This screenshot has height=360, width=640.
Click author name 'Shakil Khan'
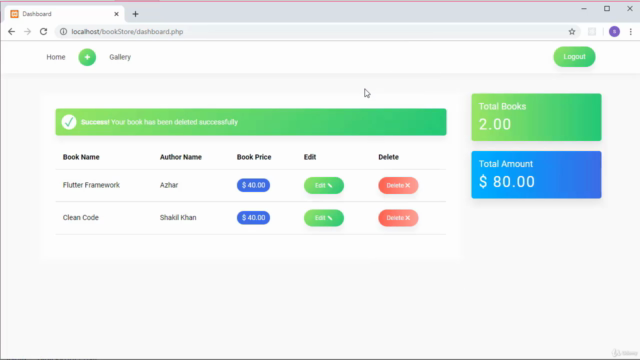[x=178, y=218]
